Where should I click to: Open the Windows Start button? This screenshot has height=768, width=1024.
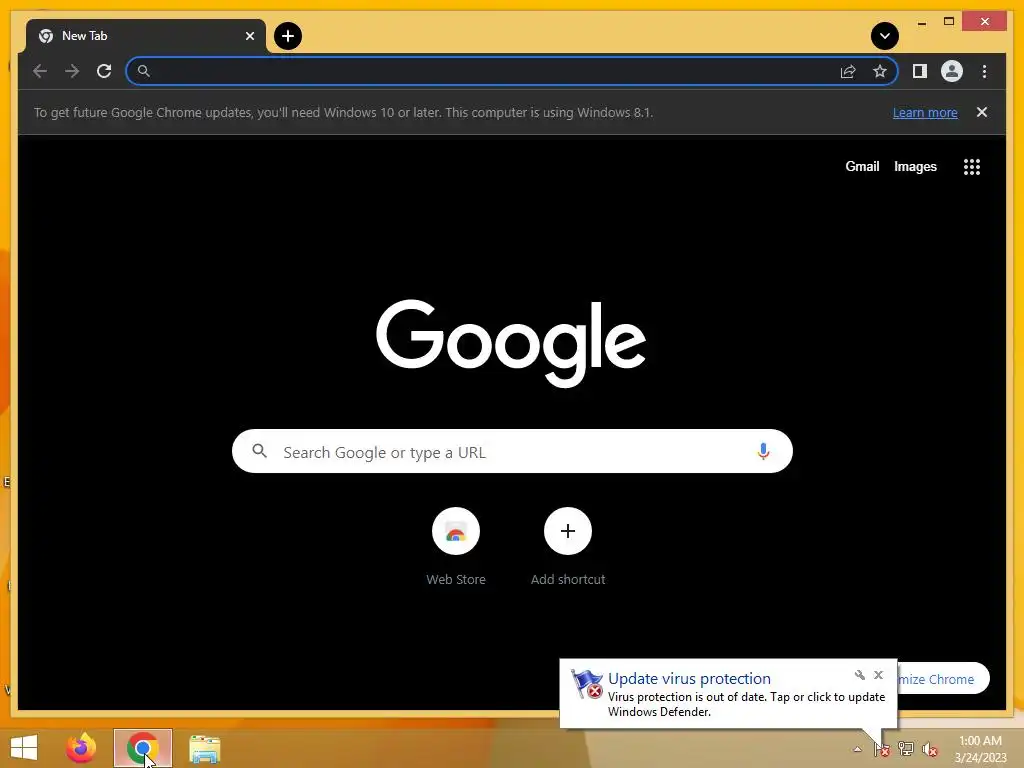[x=24, y=748]
